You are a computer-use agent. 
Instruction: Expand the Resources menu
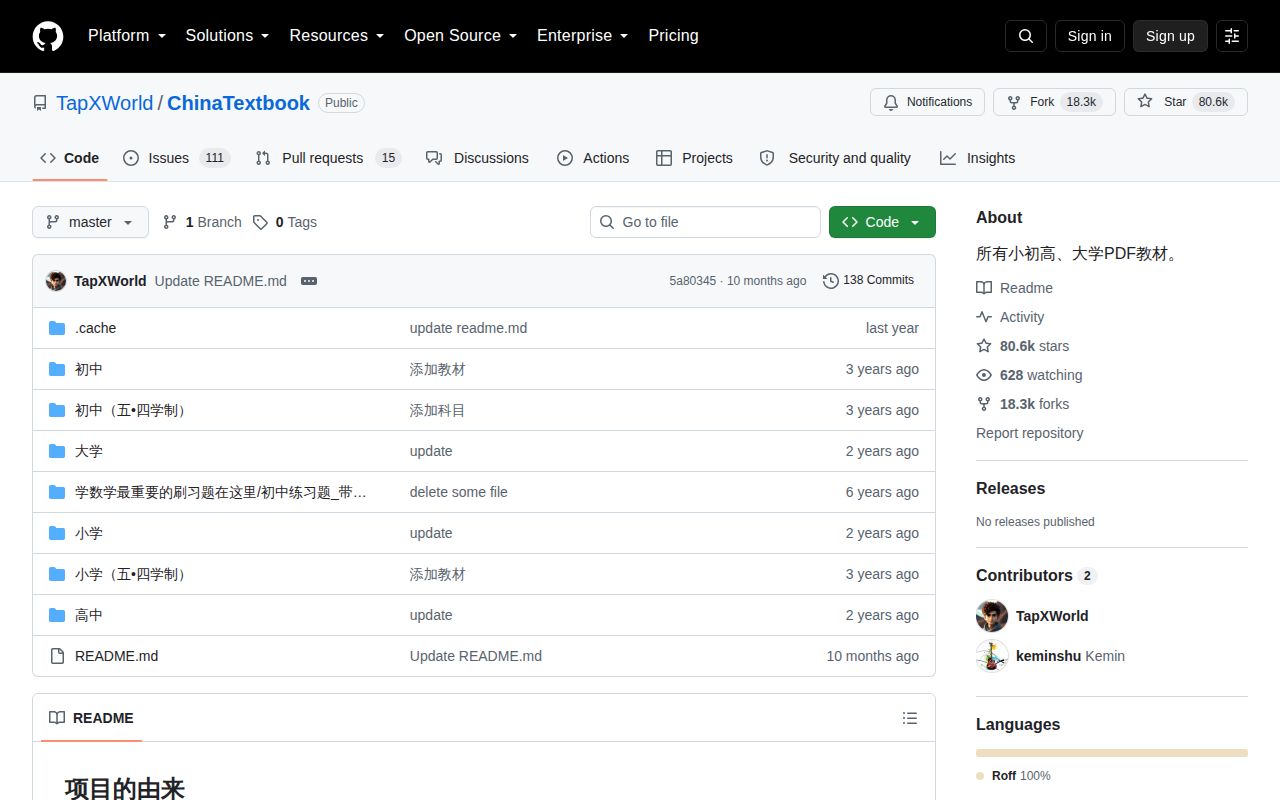337,36
